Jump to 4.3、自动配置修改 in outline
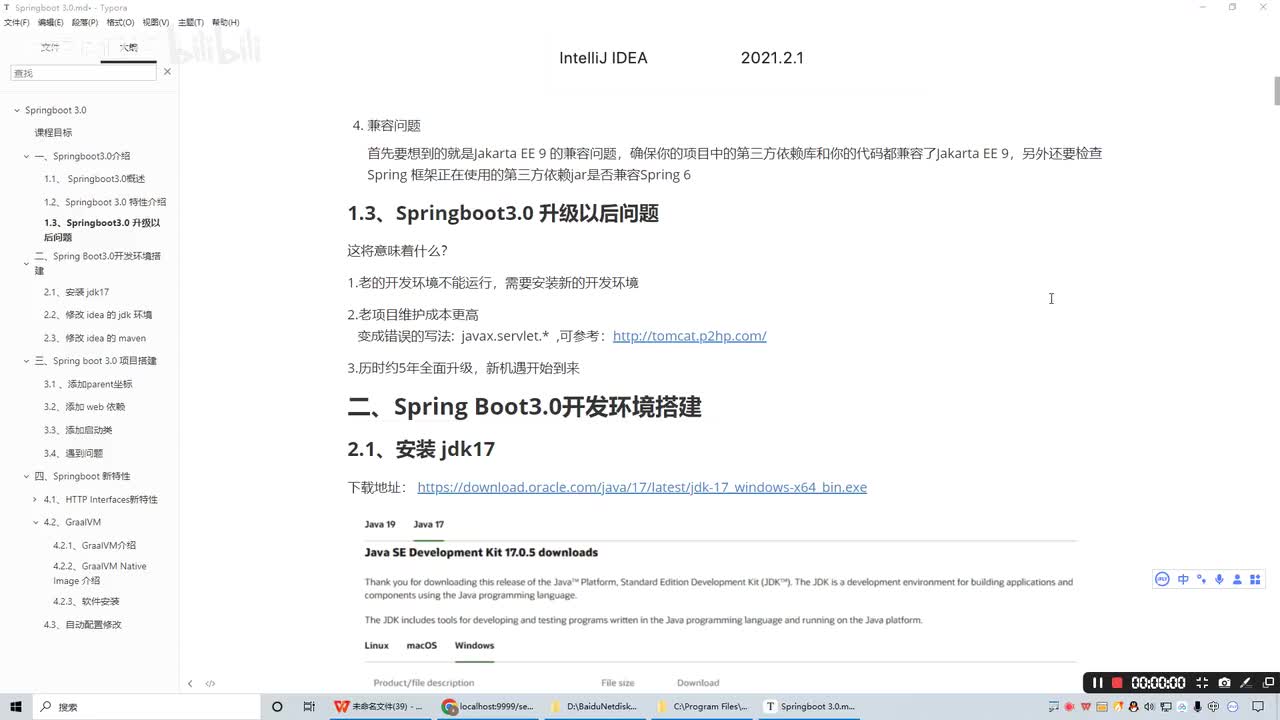 point(82,625)
